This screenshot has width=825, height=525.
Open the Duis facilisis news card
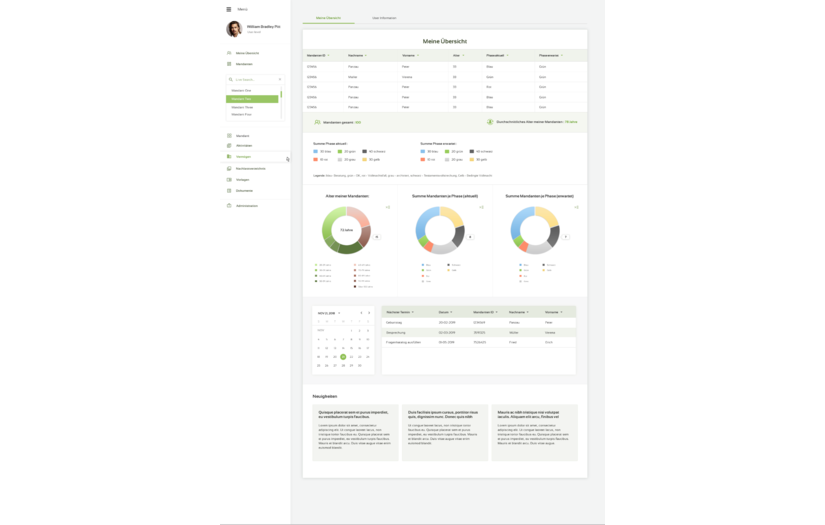[445, 432]
